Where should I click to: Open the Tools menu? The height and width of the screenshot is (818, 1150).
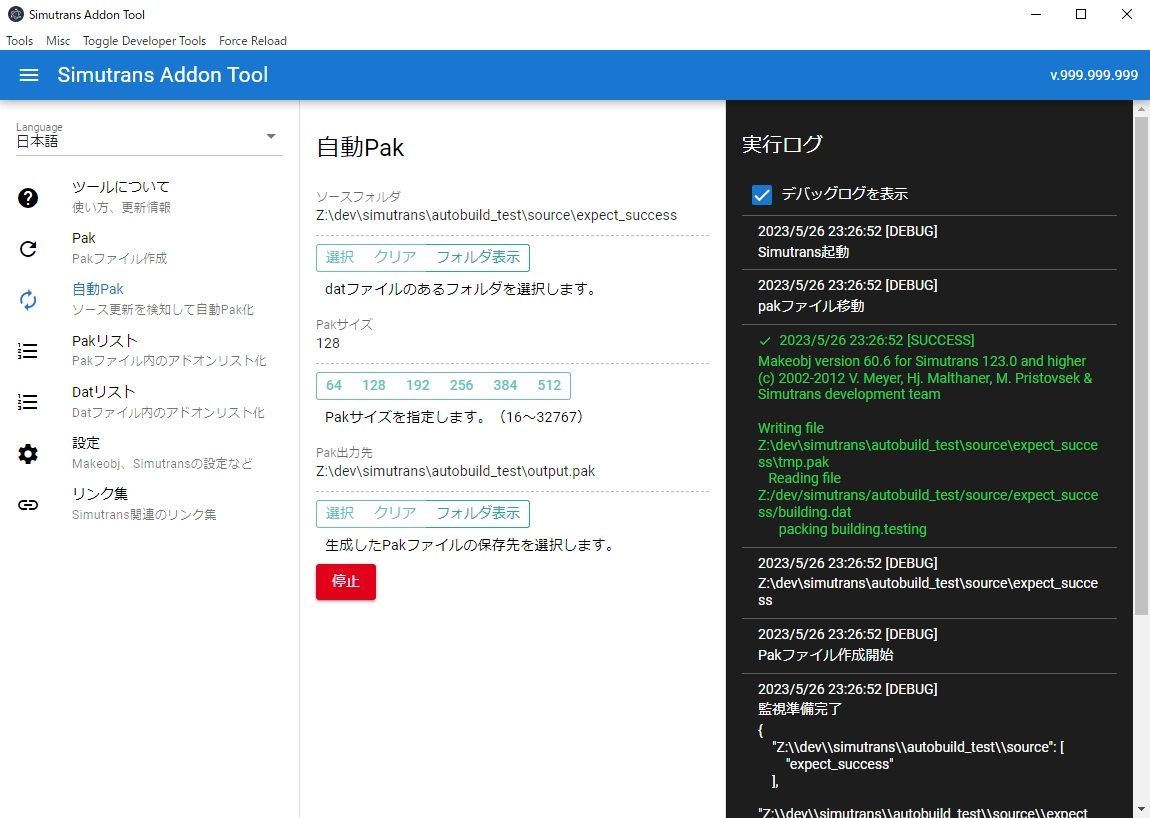point(19,41)
